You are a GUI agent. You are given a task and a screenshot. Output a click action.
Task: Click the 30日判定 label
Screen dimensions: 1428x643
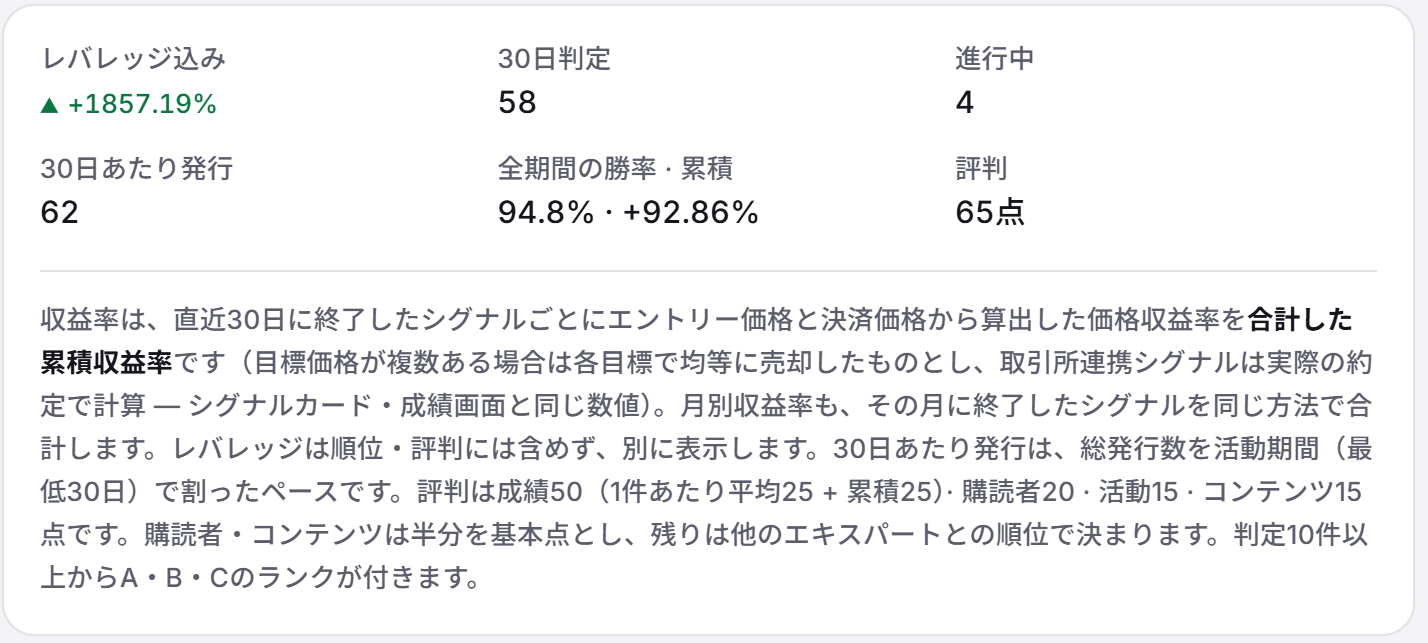(554, 59)
